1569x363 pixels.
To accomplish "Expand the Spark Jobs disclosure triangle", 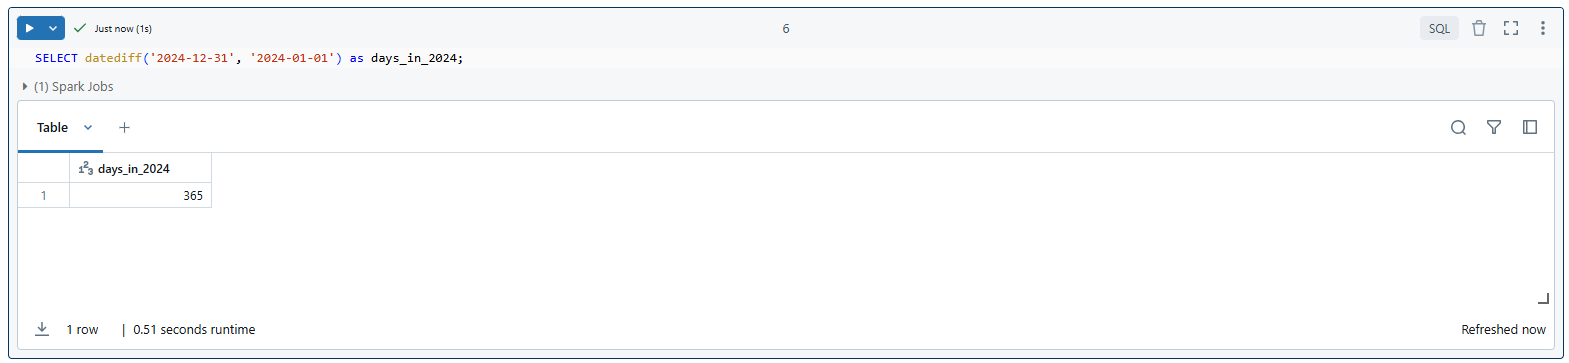I will click(x=25, y=87).
